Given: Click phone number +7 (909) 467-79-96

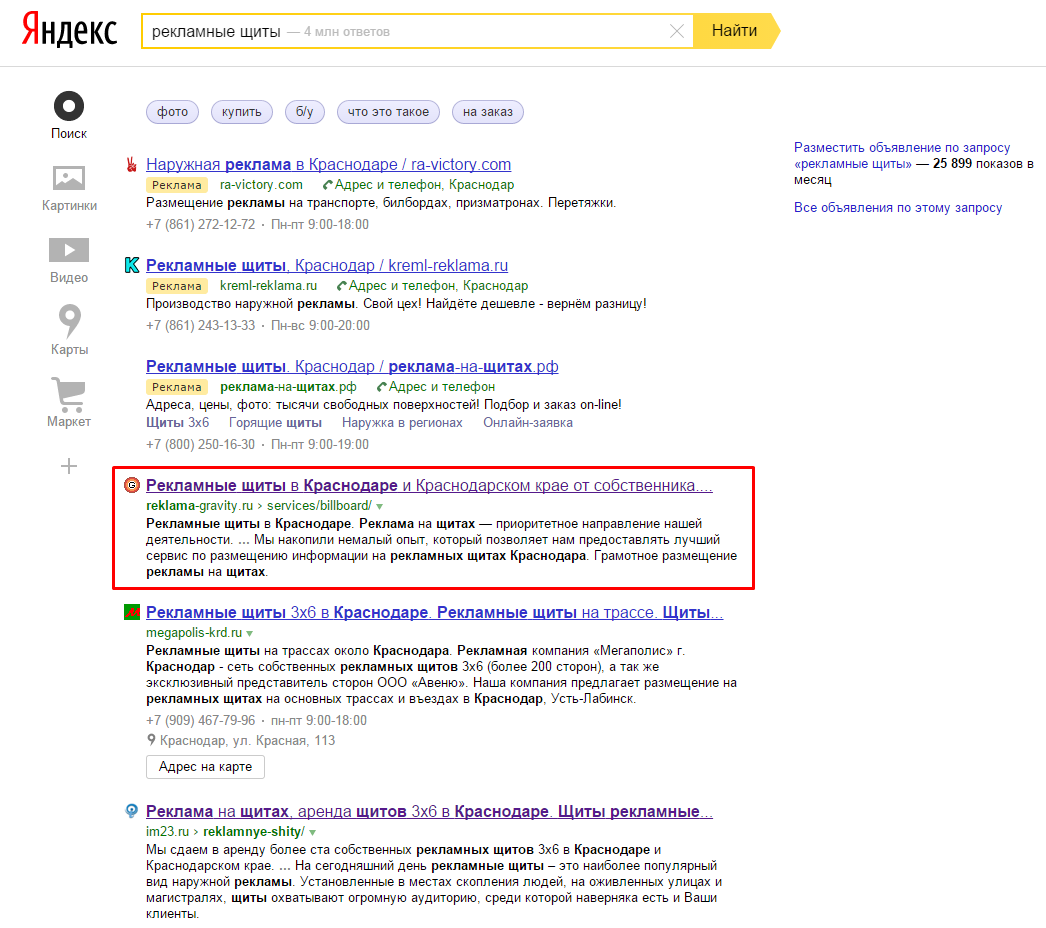Looking at the screenshot, I should tap(201, 721).
